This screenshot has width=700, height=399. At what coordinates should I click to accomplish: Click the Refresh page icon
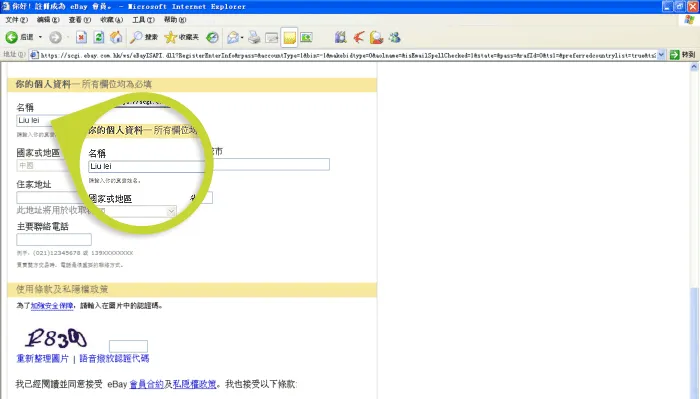click(x=99, y=37)
